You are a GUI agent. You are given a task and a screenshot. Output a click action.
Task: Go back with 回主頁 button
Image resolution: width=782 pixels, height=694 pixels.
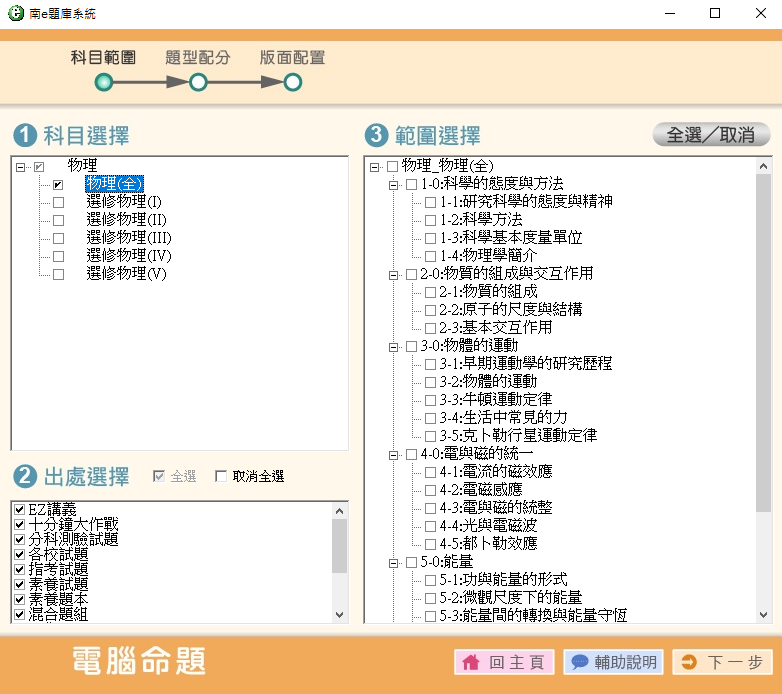(x=504, y=662)
